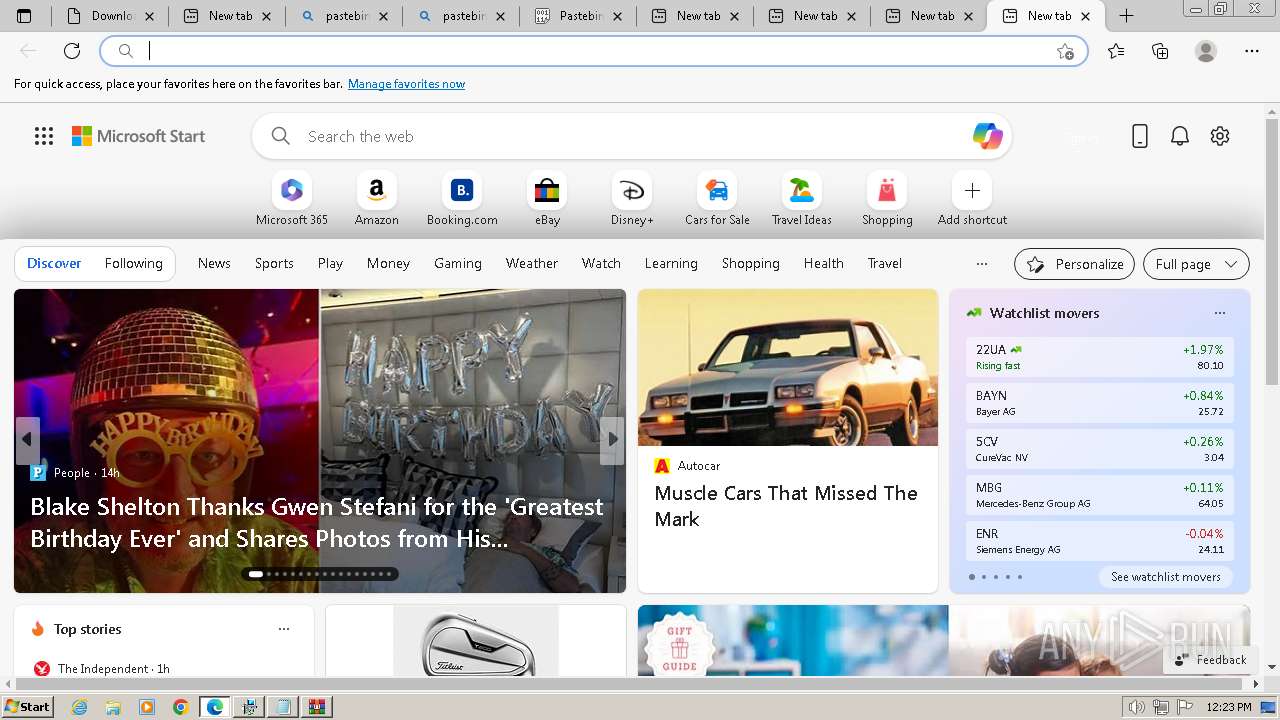This screenshot has width=1280, height=720.
Task: Open Watchlist movers options menu
Action: click(x=1219, y=313)
